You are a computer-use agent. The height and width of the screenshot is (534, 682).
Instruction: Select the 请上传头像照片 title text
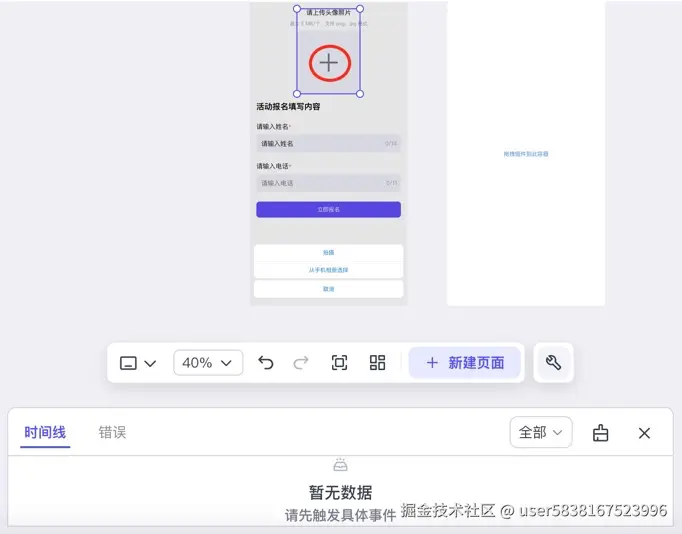pyautogui.click(x=328, y=13)
